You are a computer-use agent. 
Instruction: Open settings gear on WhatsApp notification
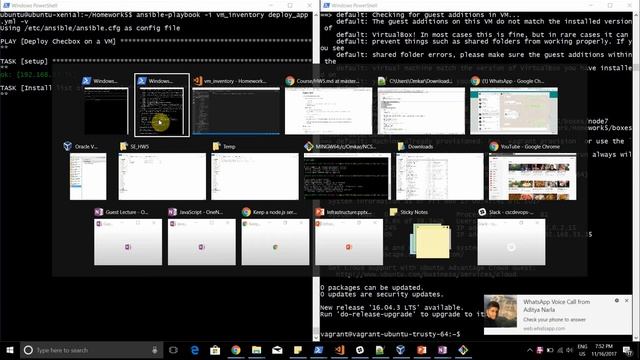coord(616,300)
